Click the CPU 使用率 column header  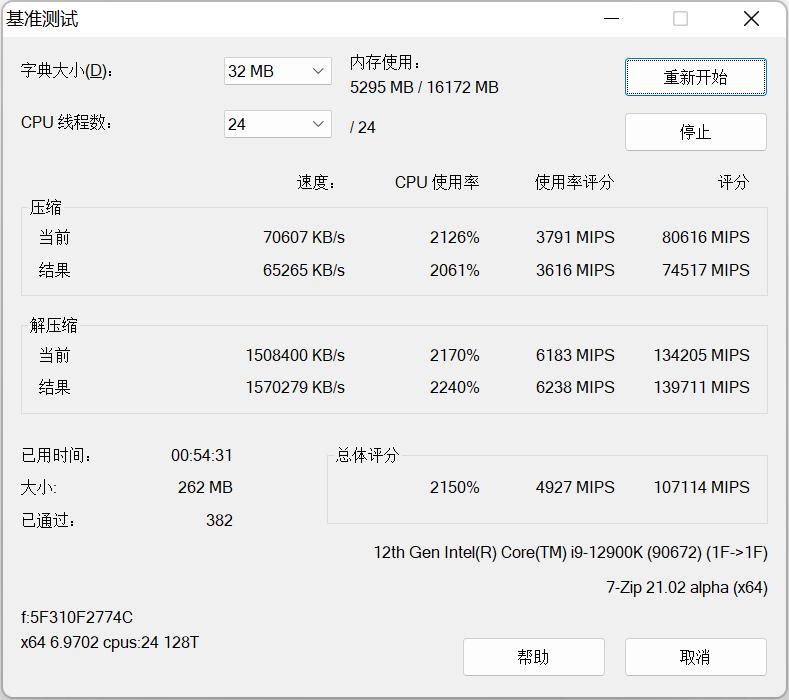437,182
